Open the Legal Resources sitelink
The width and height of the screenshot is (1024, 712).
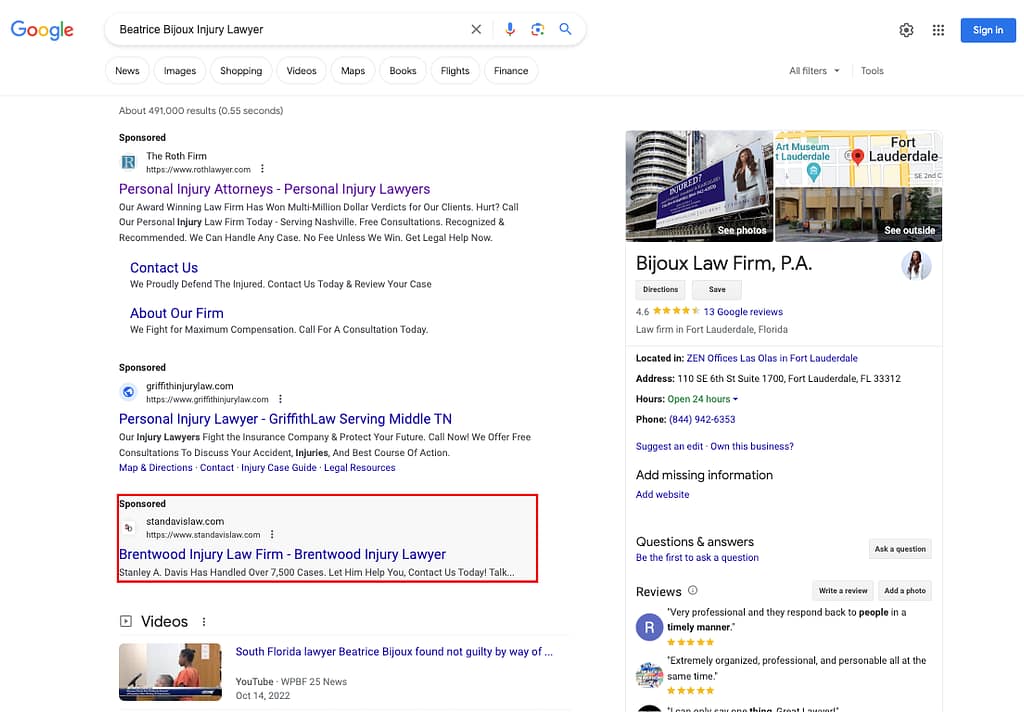[x=360, y=468]
